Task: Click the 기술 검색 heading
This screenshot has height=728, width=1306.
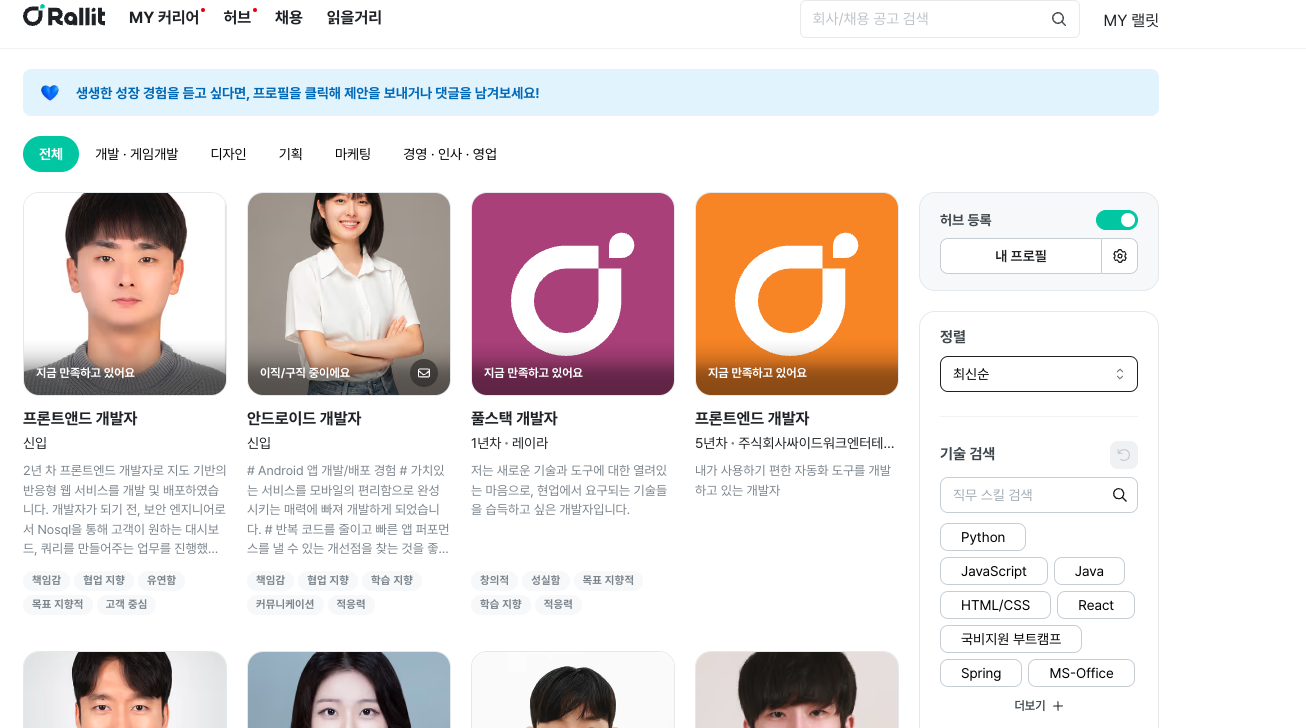Action: click(x=967, y=454)
